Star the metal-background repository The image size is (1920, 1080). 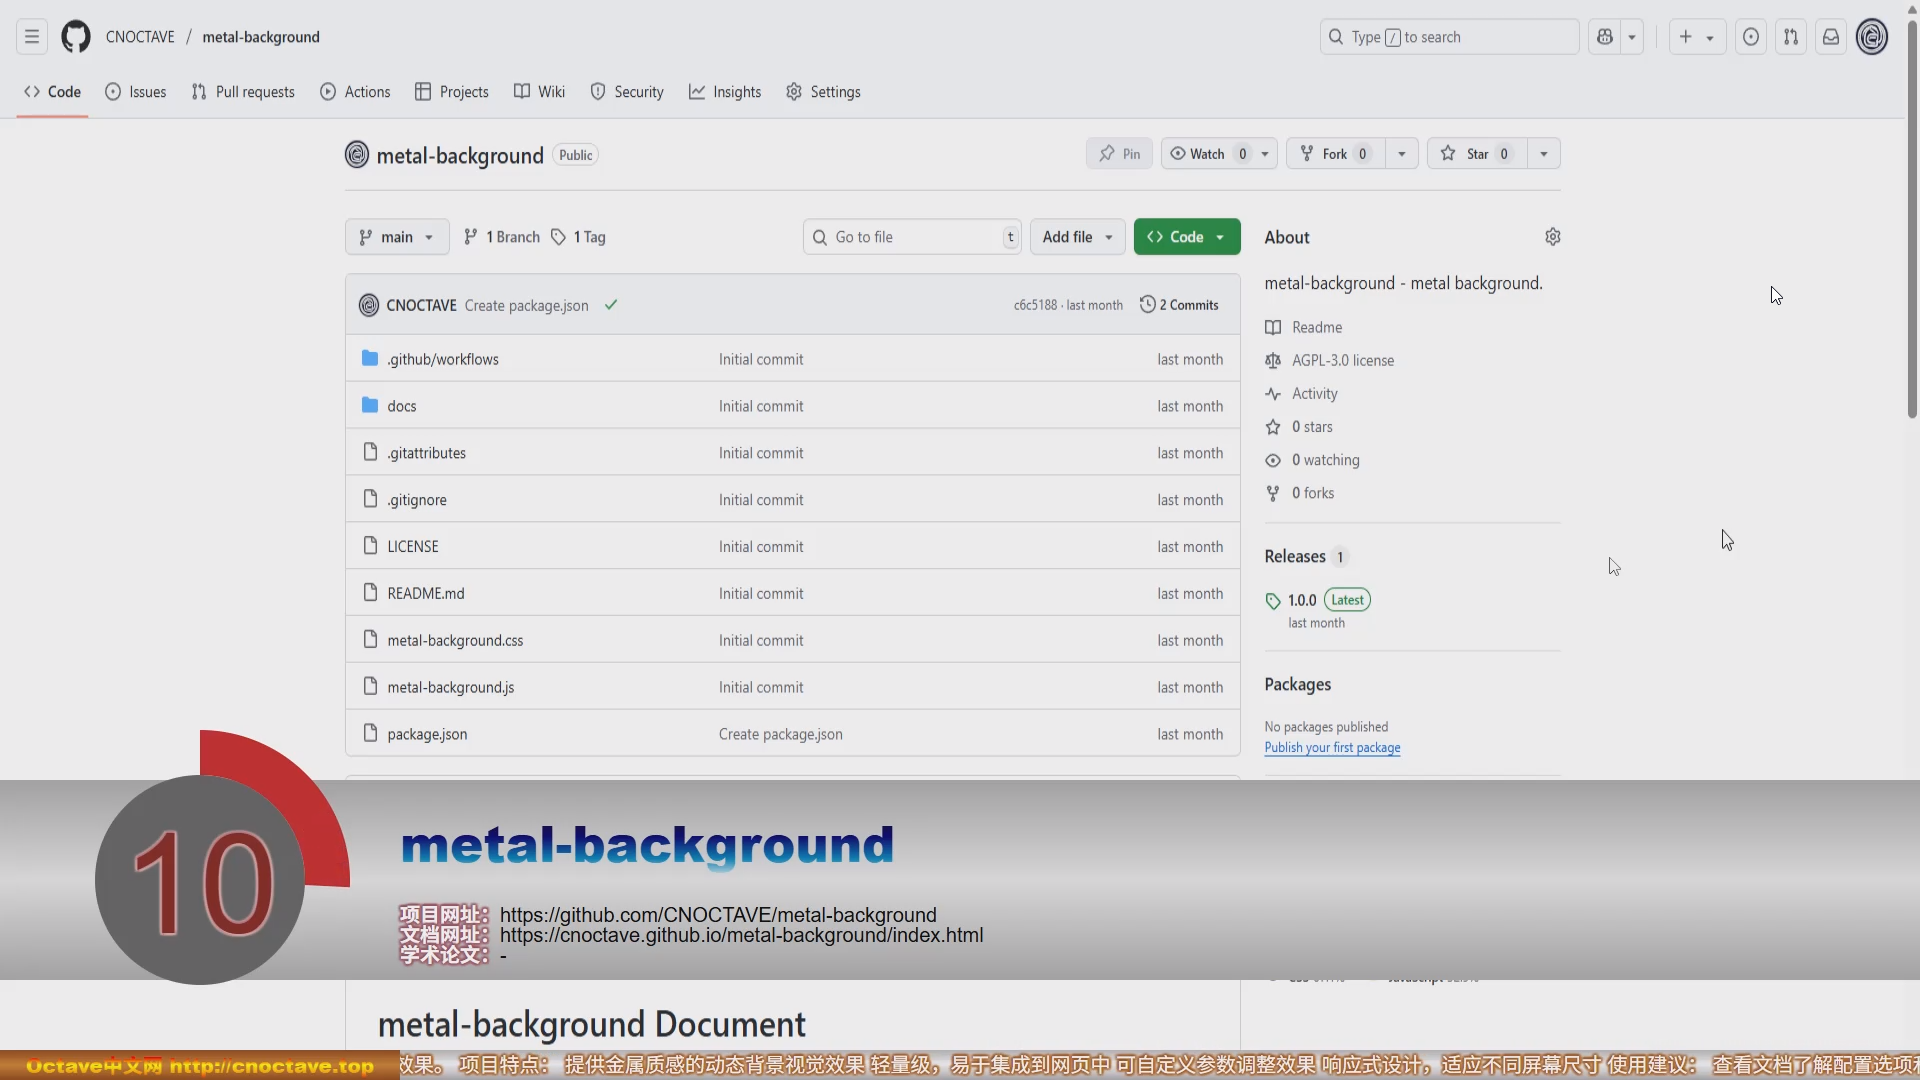[x=1476, y=154]
